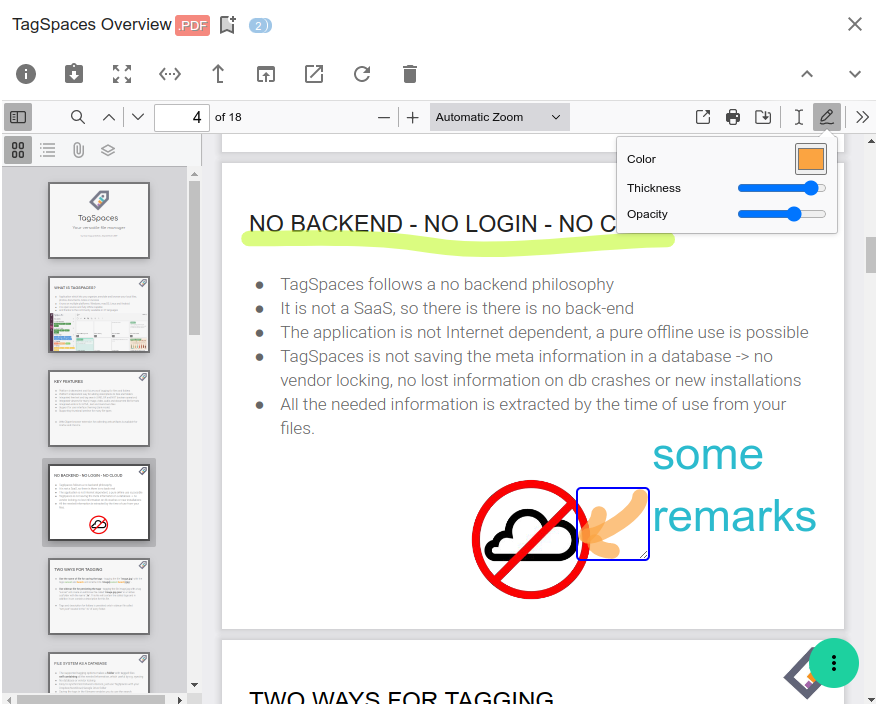Expand more tools with the double-chevron
Viewport: 876px width, 704px height.
coord(862,117)
